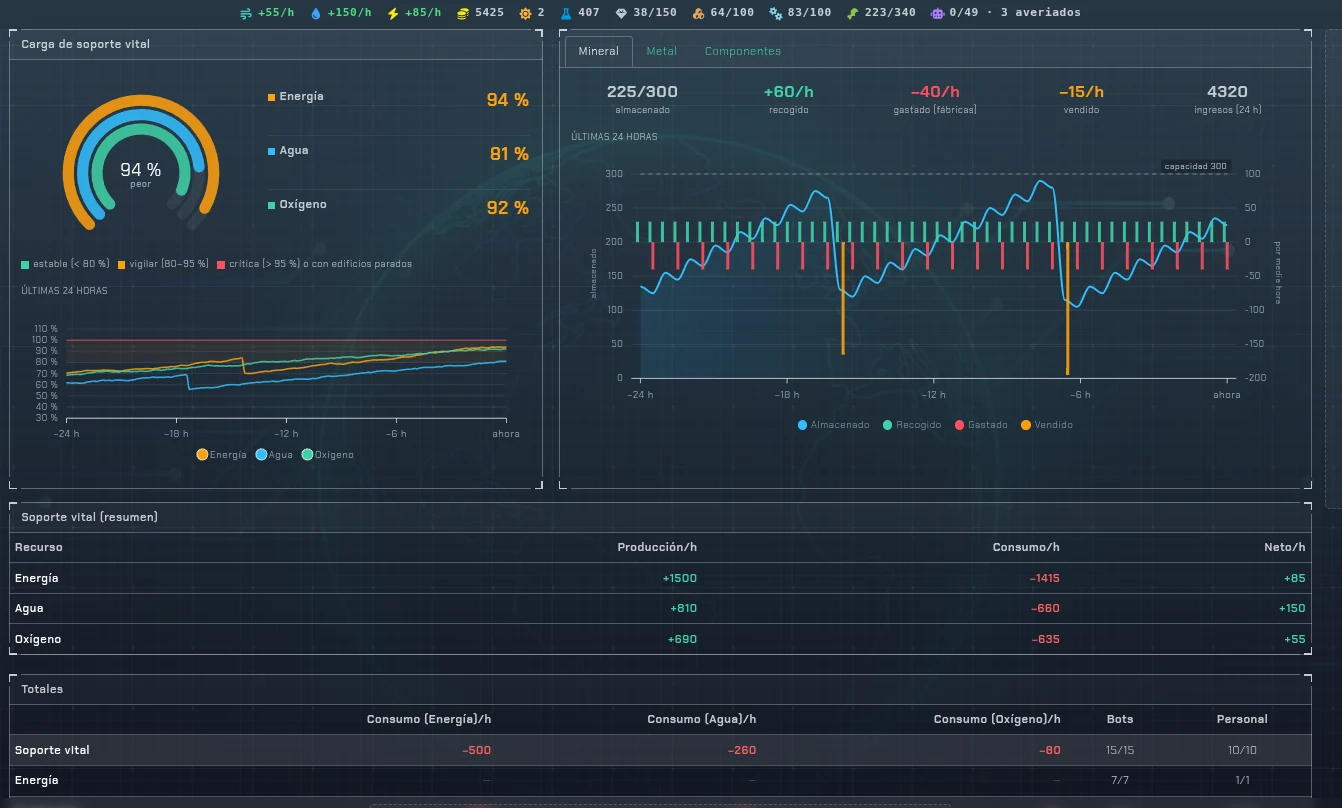The image size is (1342, 808).
Task: Click the blue flask icon
Action: coord(566,13)
